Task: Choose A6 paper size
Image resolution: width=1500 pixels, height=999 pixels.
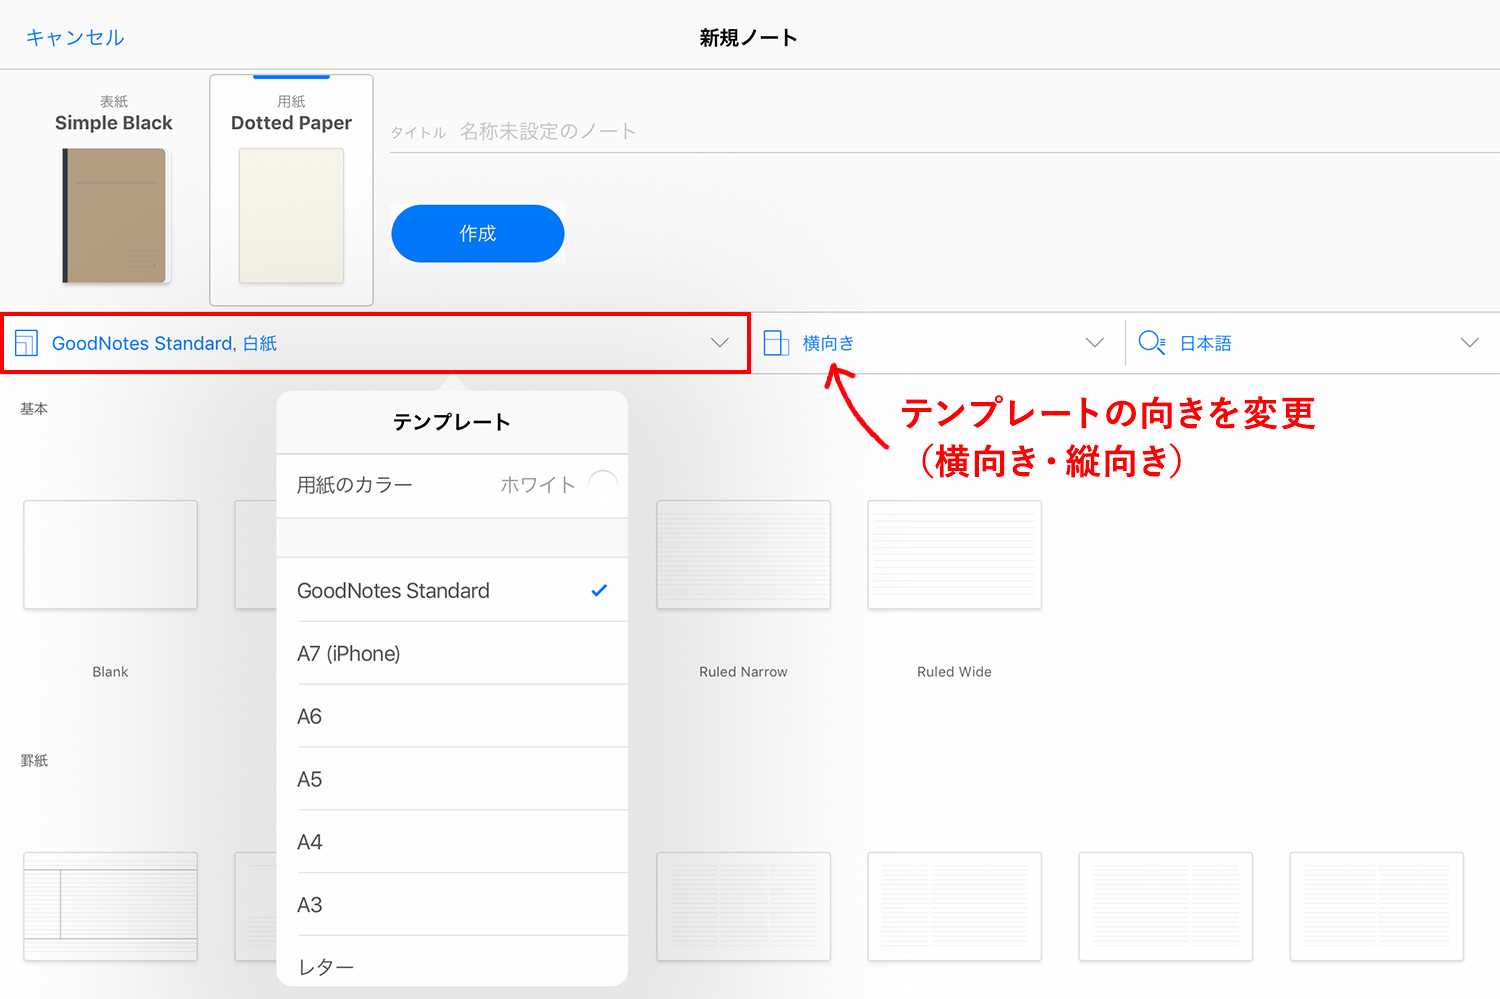Action: tap(452, 716)
